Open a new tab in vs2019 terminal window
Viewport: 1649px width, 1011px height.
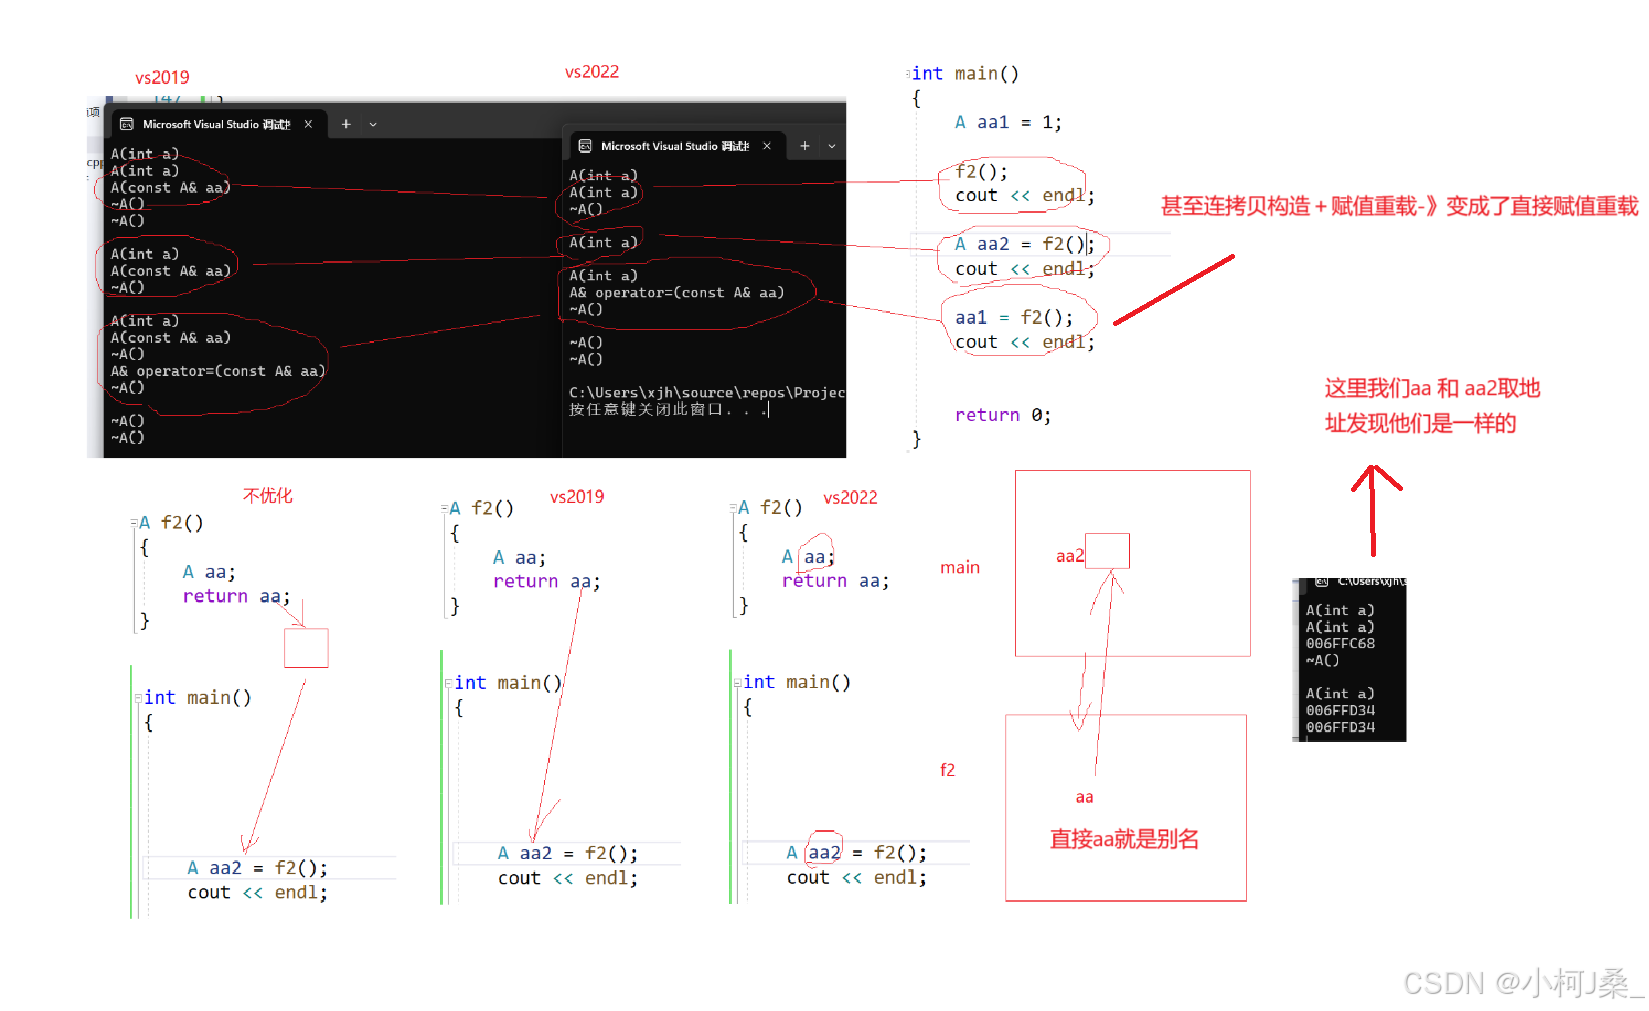[x=346, y=125]
